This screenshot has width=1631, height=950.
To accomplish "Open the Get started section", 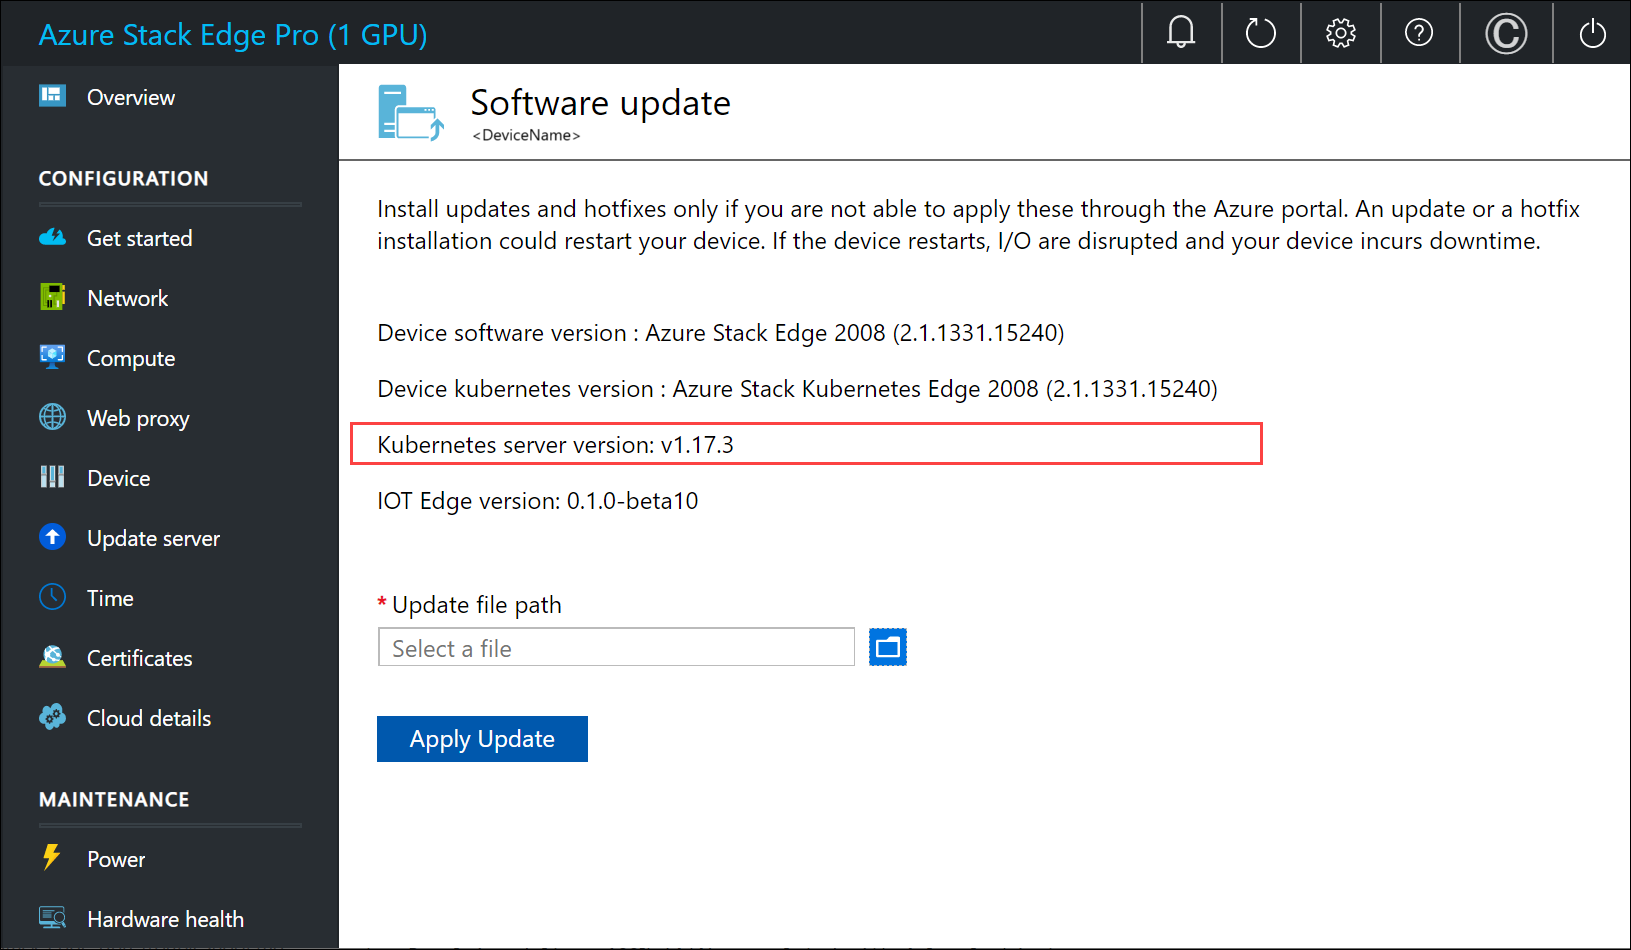I will (x=139, y=238).
